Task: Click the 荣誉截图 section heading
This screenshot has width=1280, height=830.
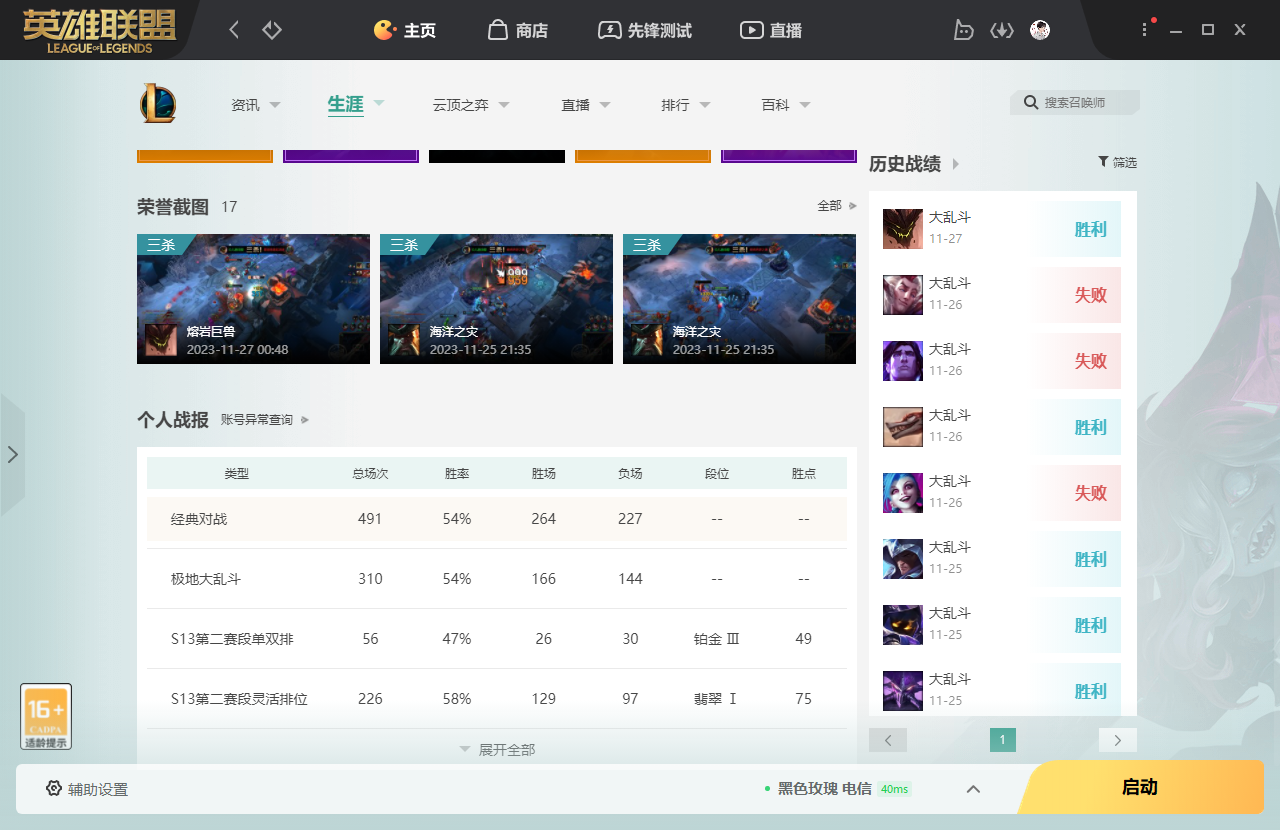Action: [173, 207]
